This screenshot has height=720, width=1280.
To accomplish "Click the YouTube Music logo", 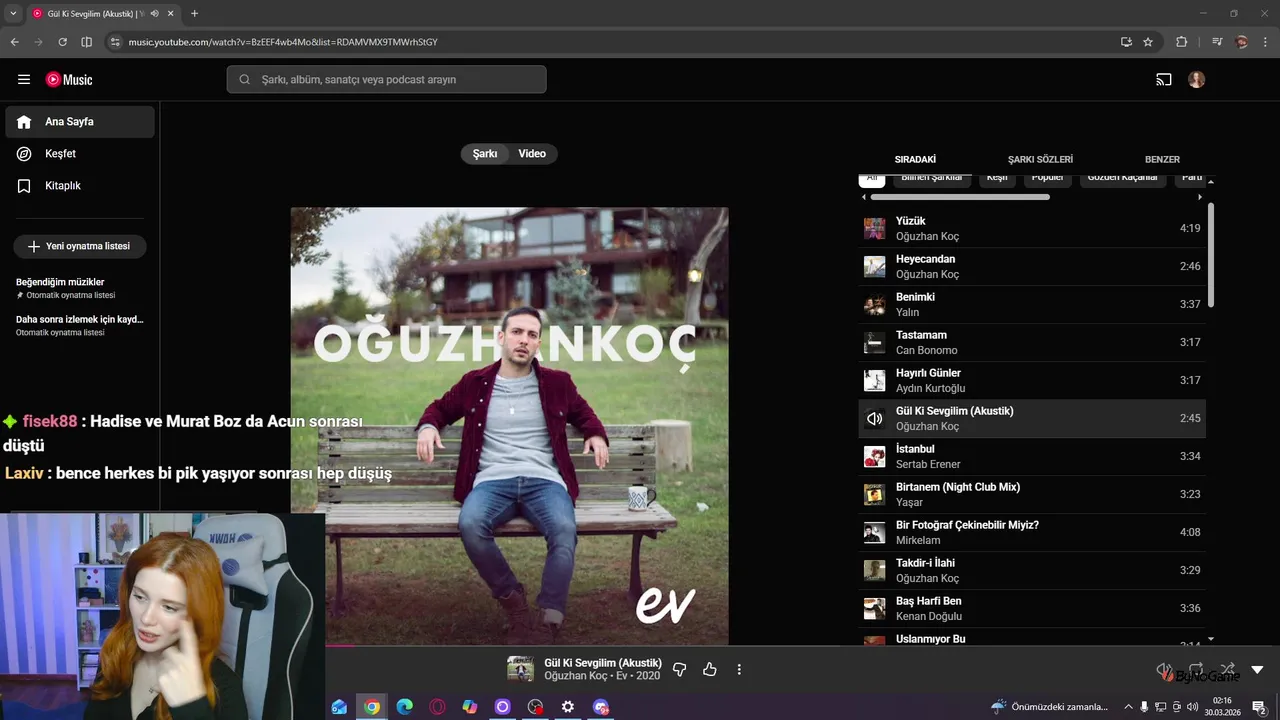I will pos(69,80).
